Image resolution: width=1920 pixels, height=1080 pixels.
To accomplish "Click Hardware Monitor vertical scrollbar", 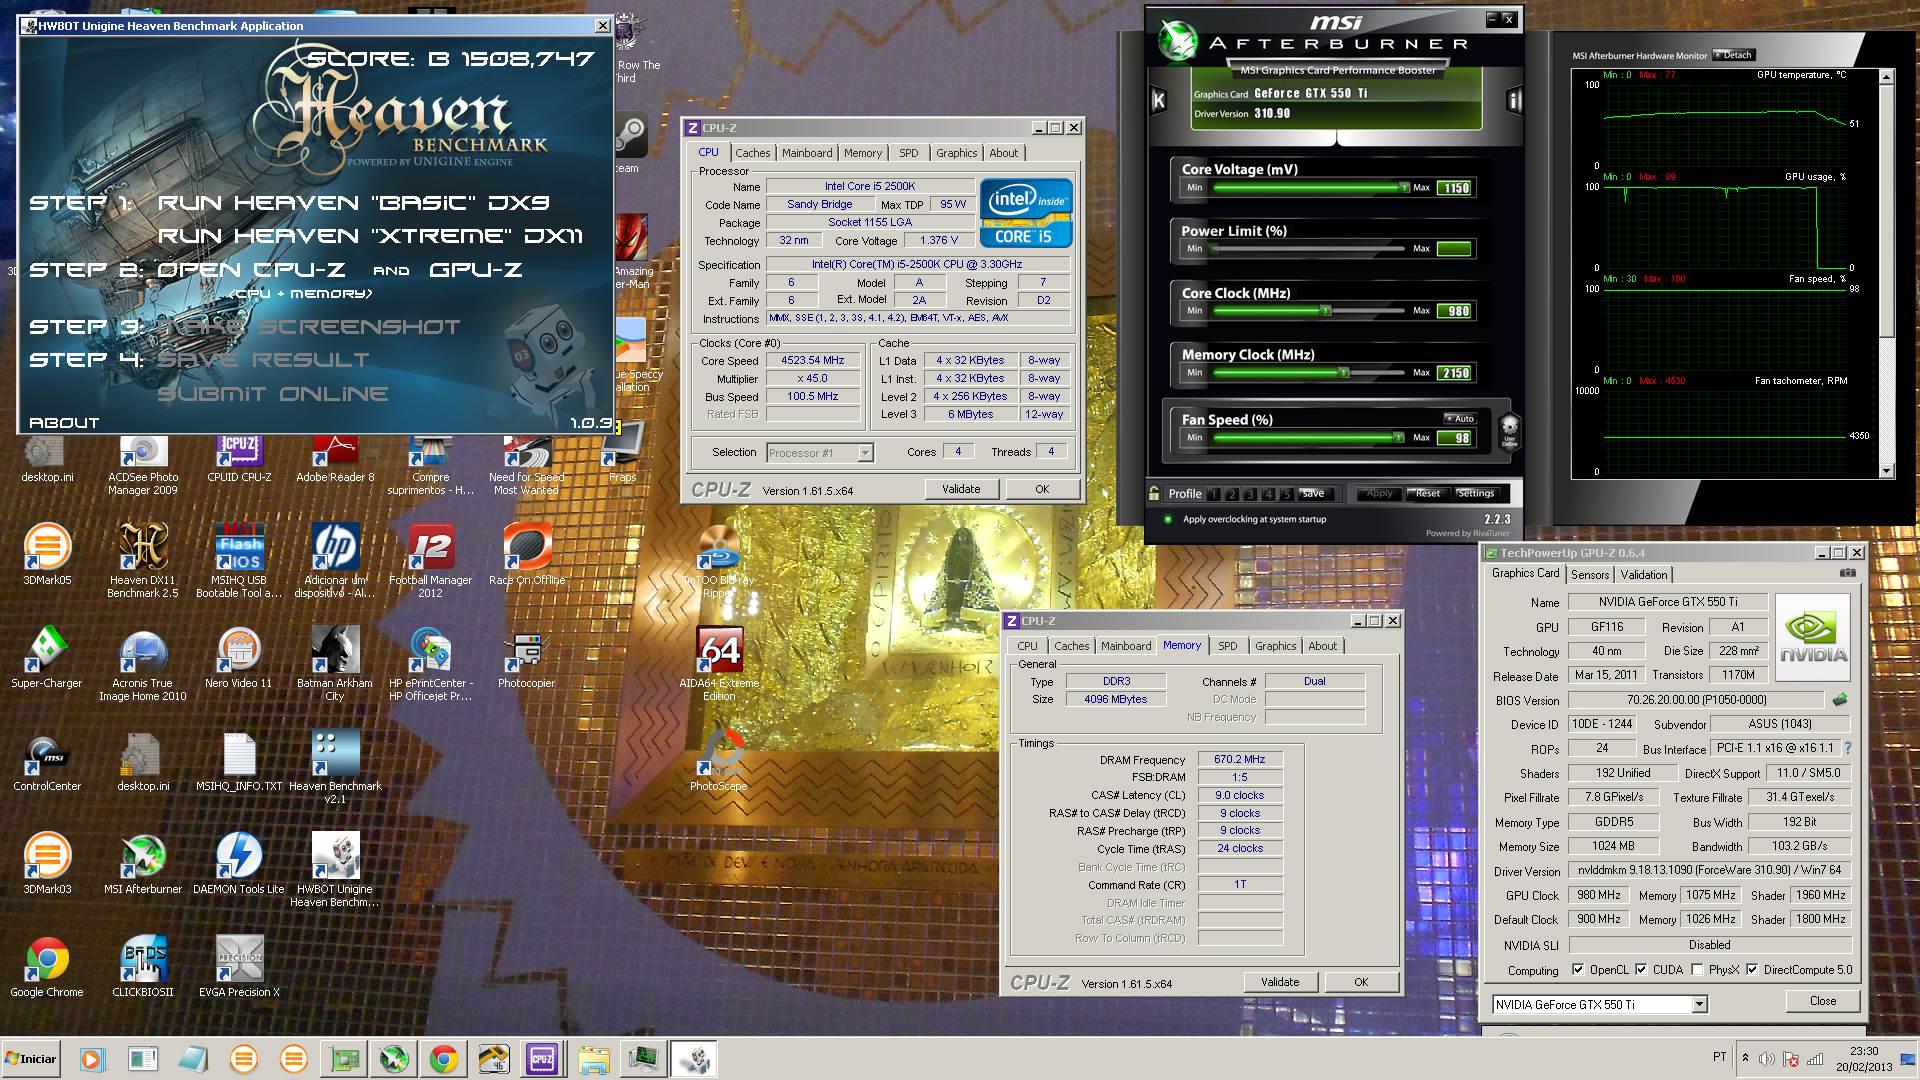I will coord(1886,273).
